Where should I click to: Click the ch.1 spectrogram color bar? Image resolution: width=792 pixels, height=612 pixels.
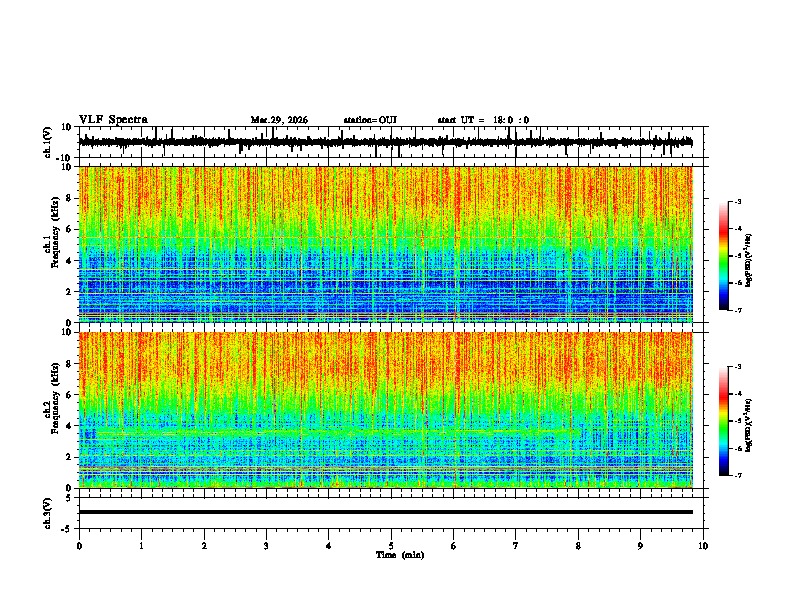724,256
